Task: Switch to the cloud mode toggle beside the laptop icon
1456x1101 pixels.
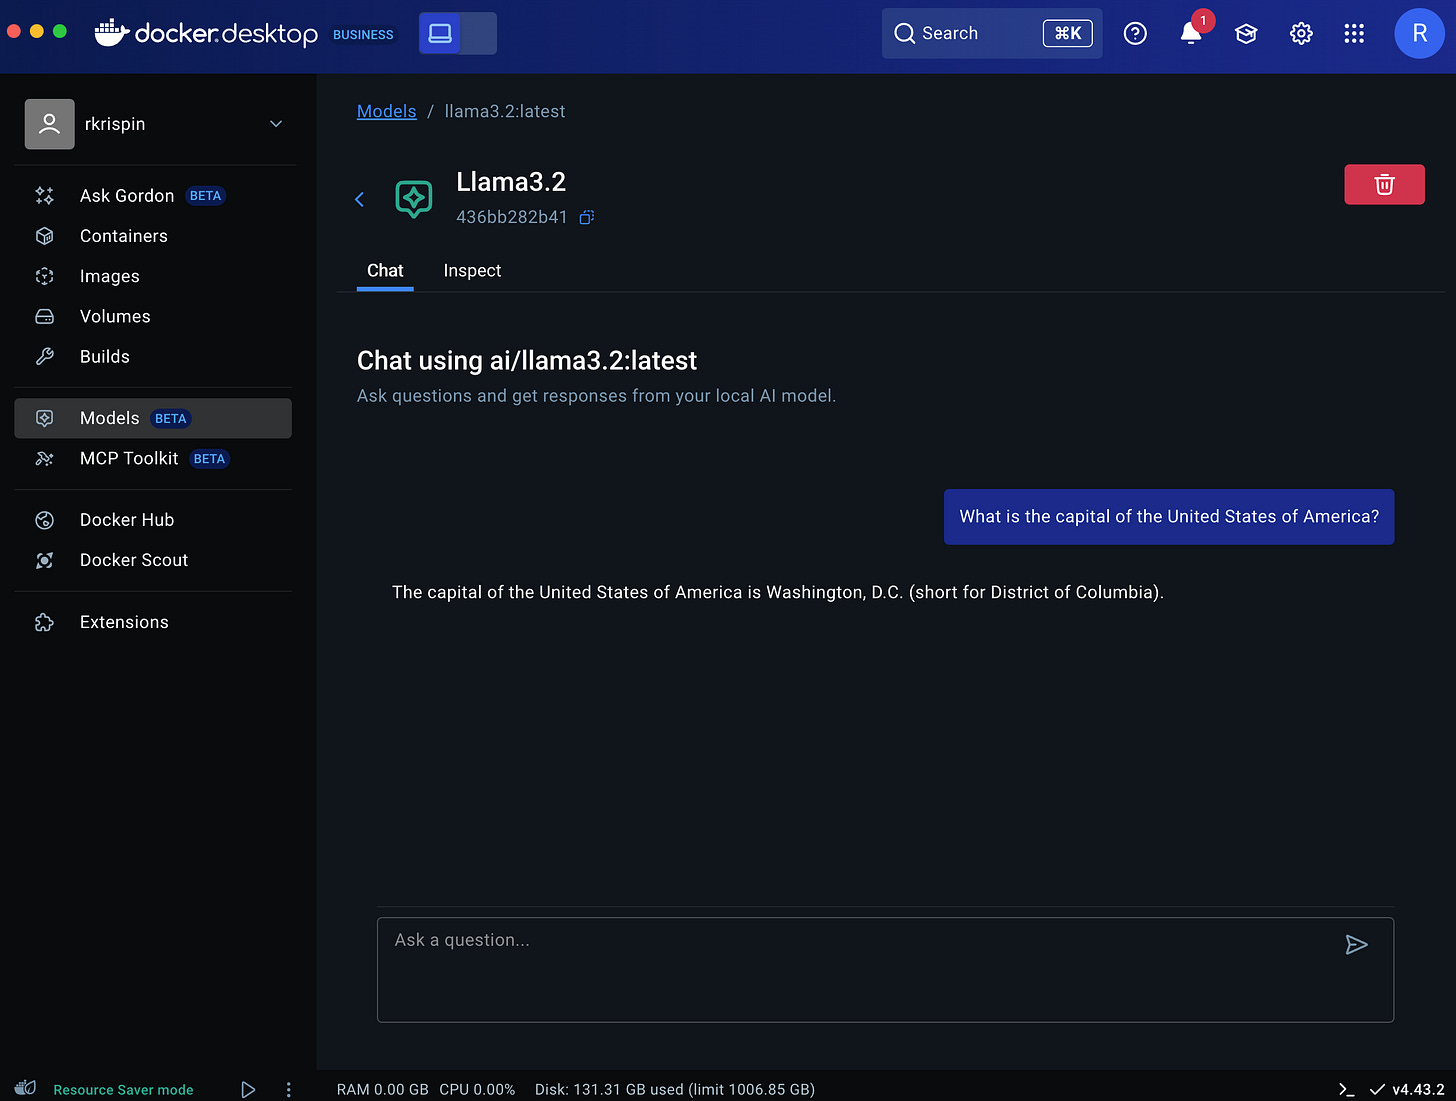Action: pos(478,33)
